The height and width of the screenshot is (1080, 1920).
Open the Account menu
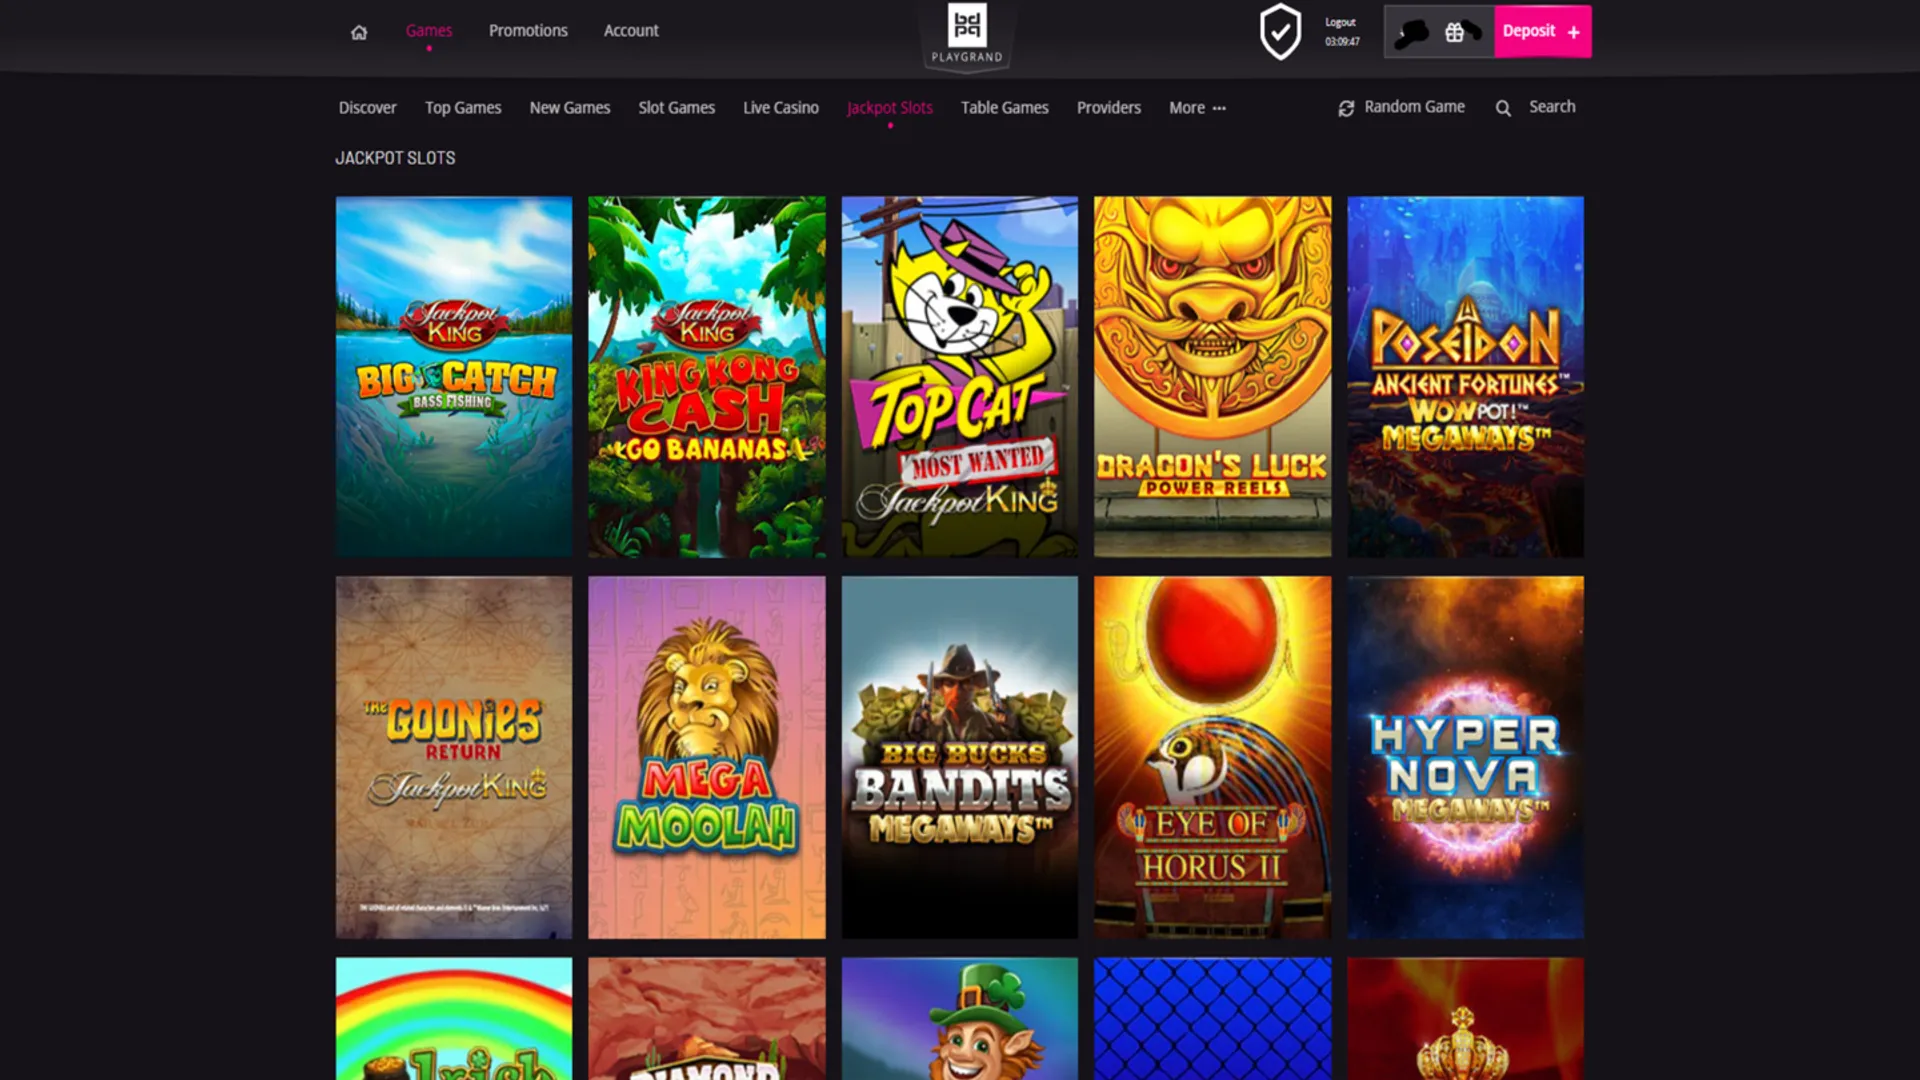[x=631, y=31]
